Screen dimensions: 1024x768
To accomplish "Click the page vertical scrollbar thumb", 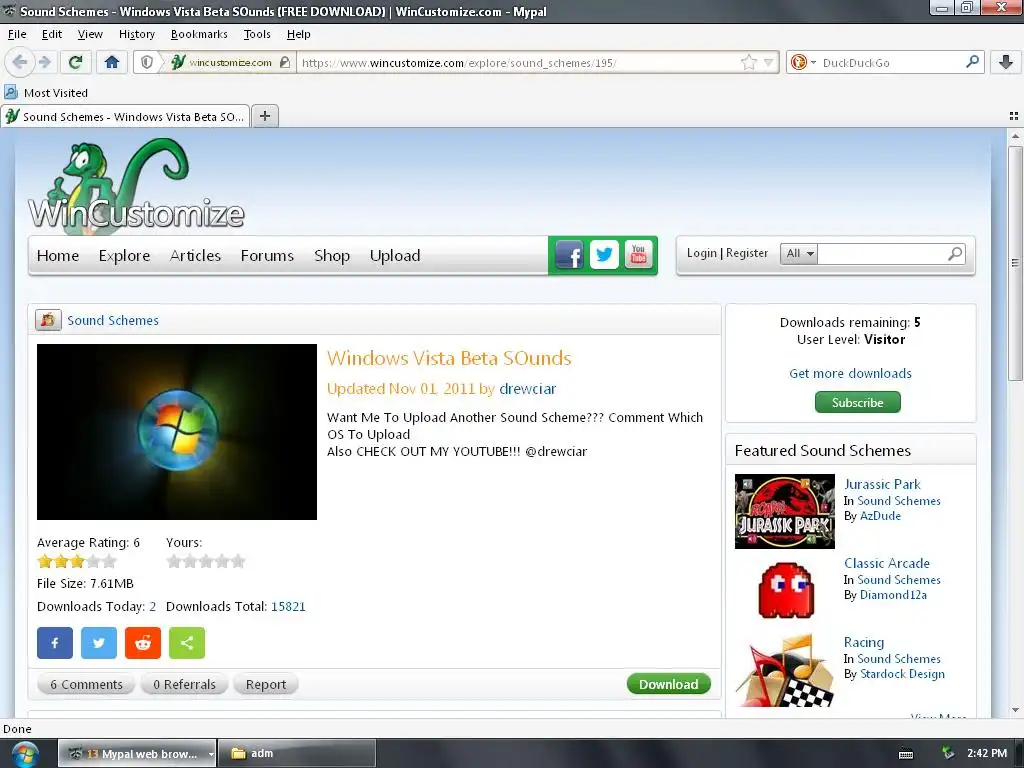I will pyautogui.click(x=1015, y=263).
